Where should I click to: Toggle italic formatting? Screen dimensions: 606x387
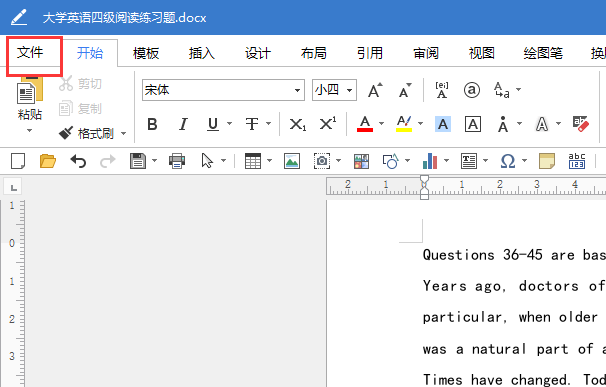[183, 124]
